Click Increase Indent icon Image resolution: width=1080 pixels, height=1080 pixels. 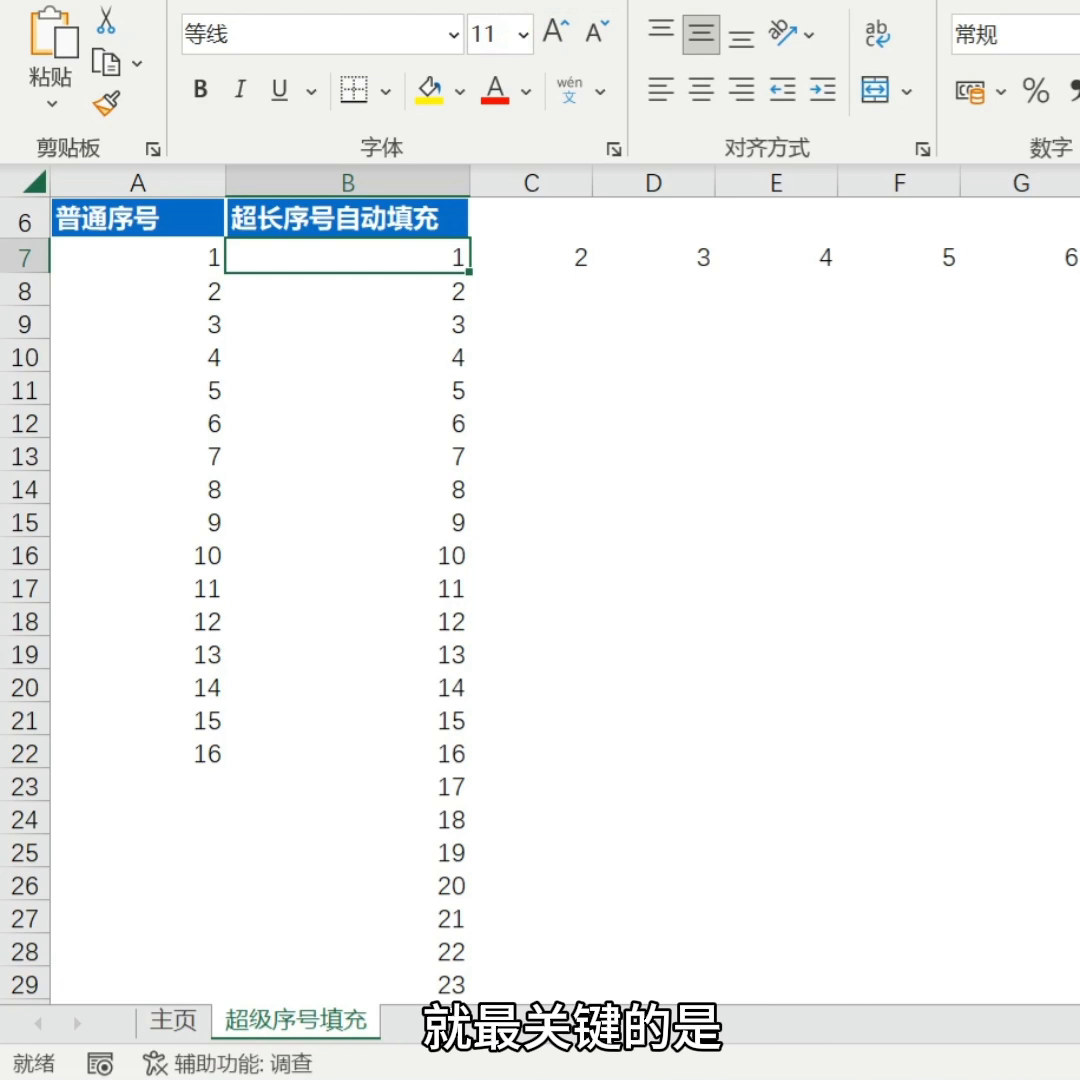click(823, 90)
